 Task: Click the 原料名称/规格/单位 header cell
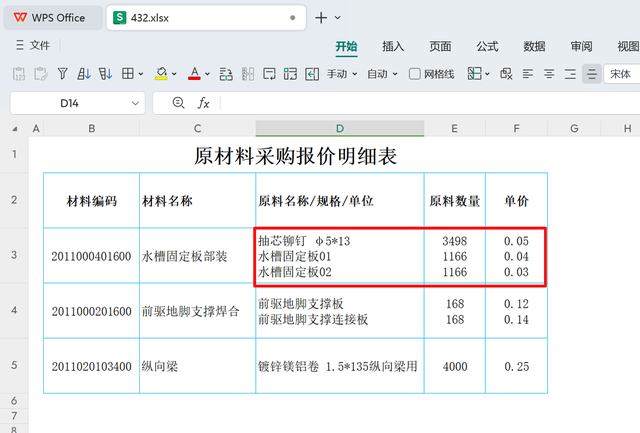[340, 200]
